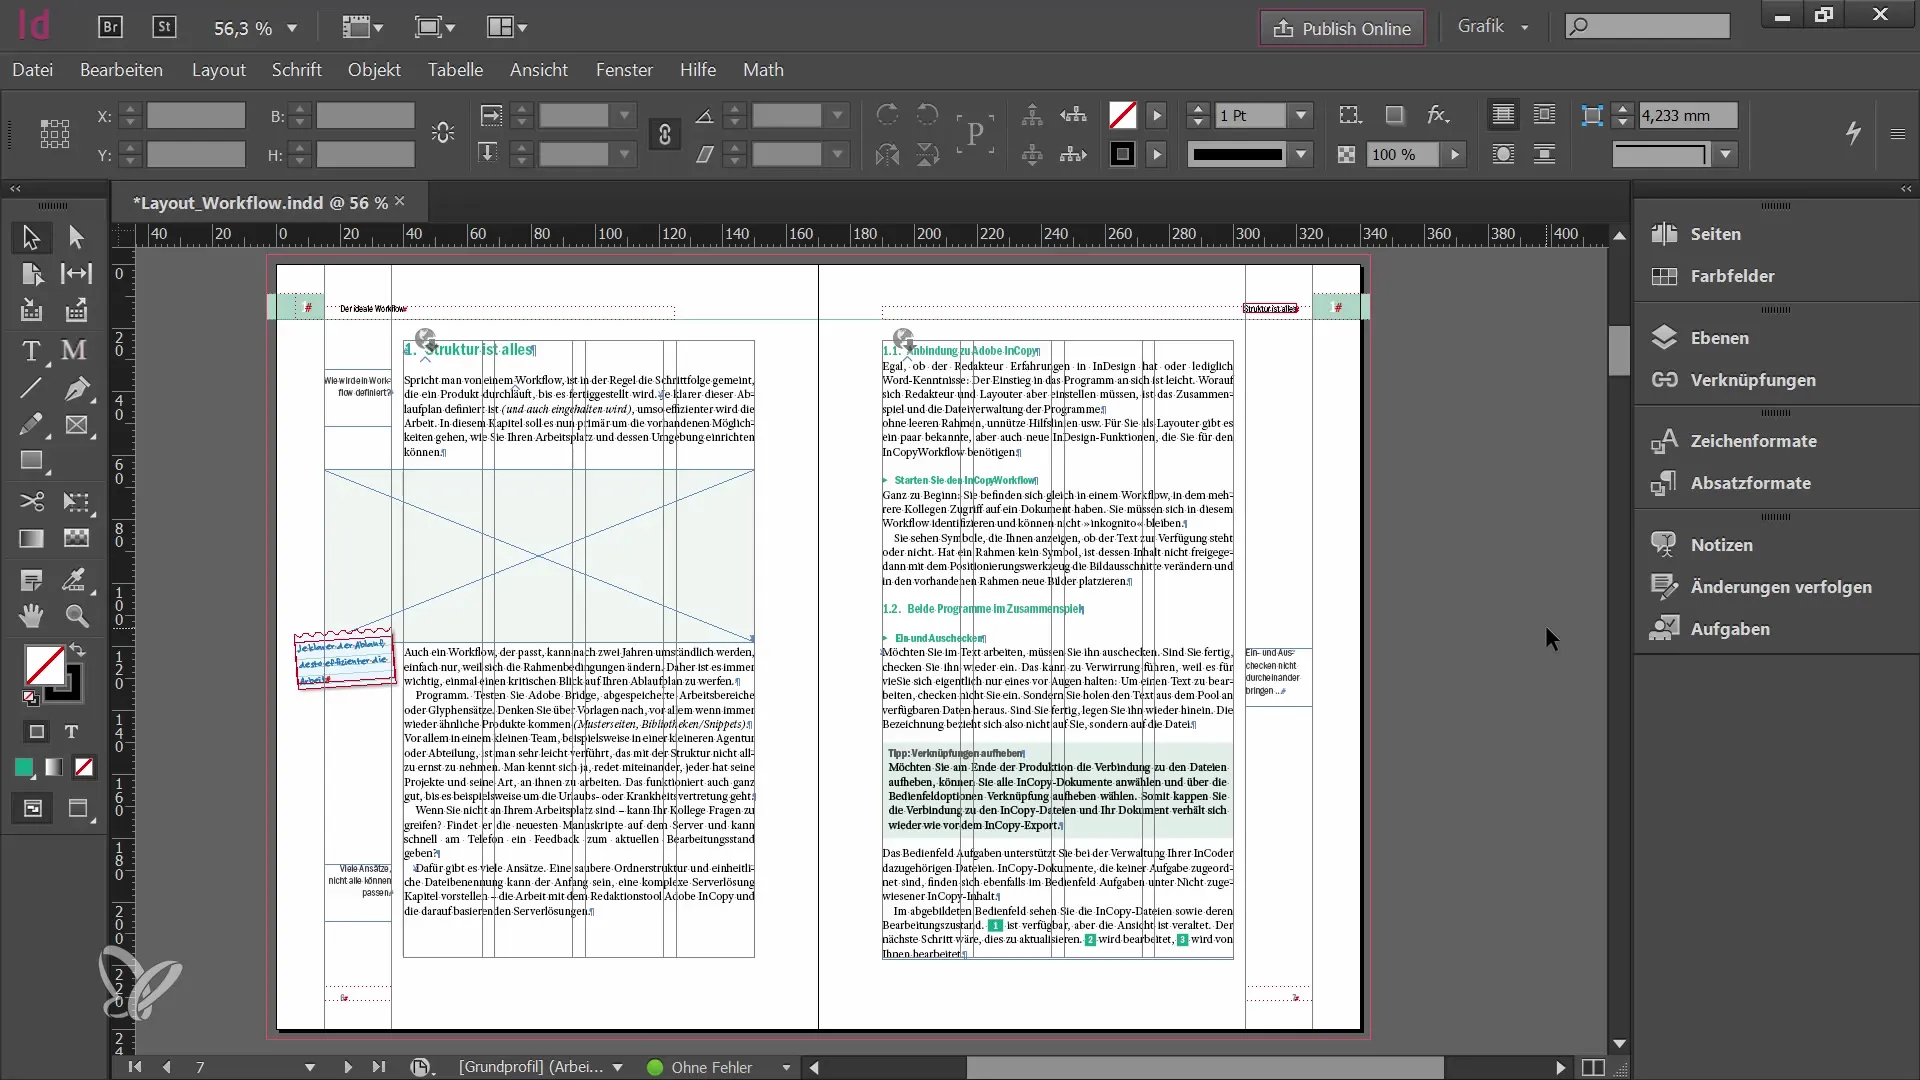Open the Objekt menu
1920x1080 pixels.
(374, 70)
